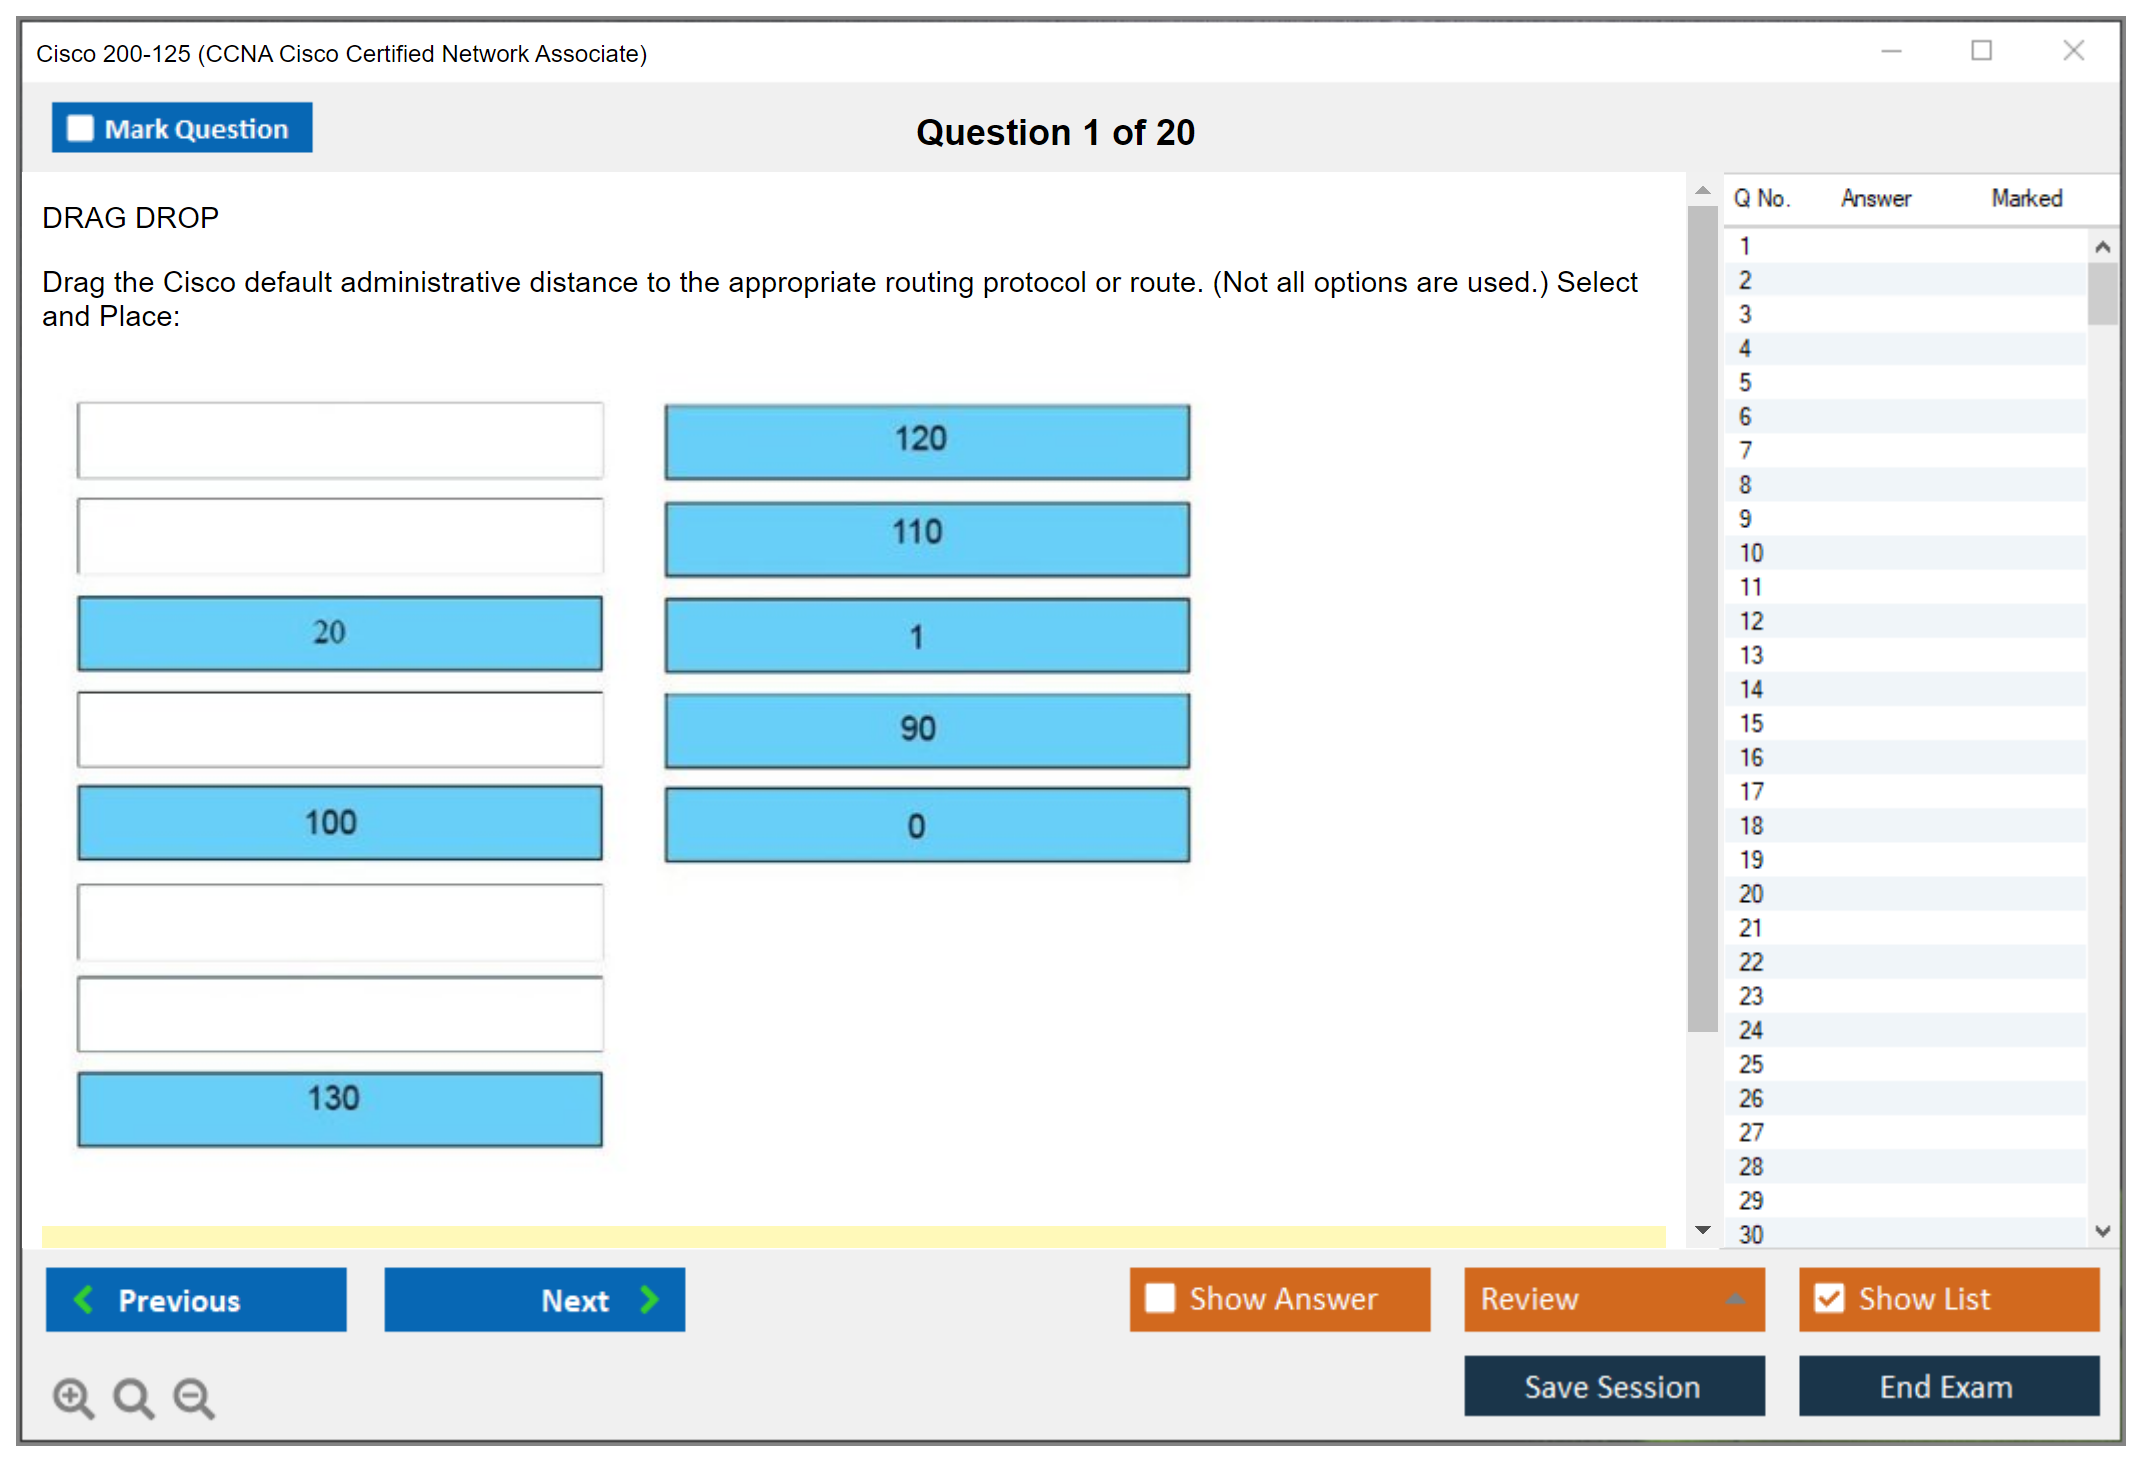The width and height of the screenshot is (2150, 1470).
Task: Click the zoom reset magnifier icon
Action: [132, 1397]
